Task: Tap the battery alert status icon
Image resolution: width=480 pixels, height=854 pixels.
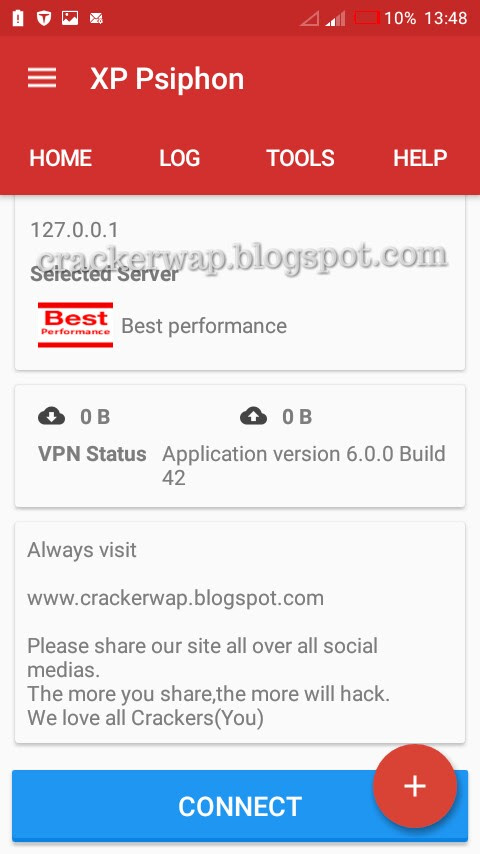Action: (18, 18)
